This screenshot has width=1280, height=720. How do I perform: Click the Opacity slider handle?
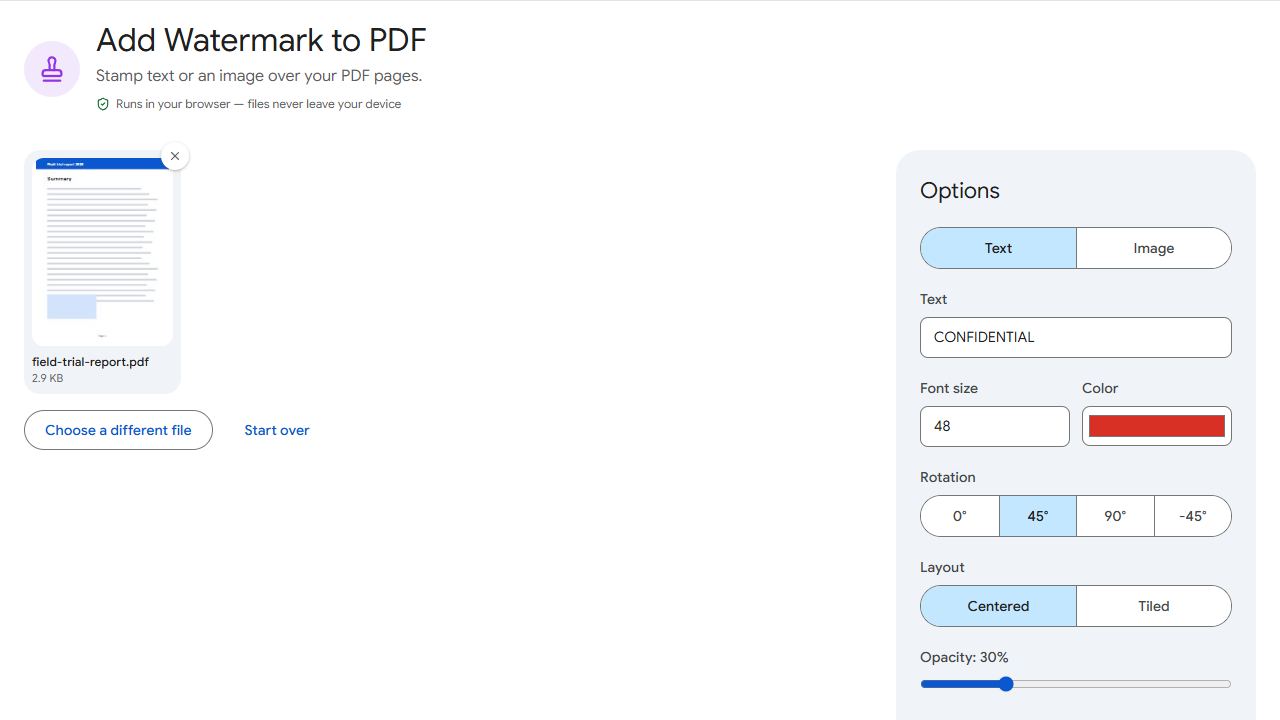click(x=1006, y=684)
